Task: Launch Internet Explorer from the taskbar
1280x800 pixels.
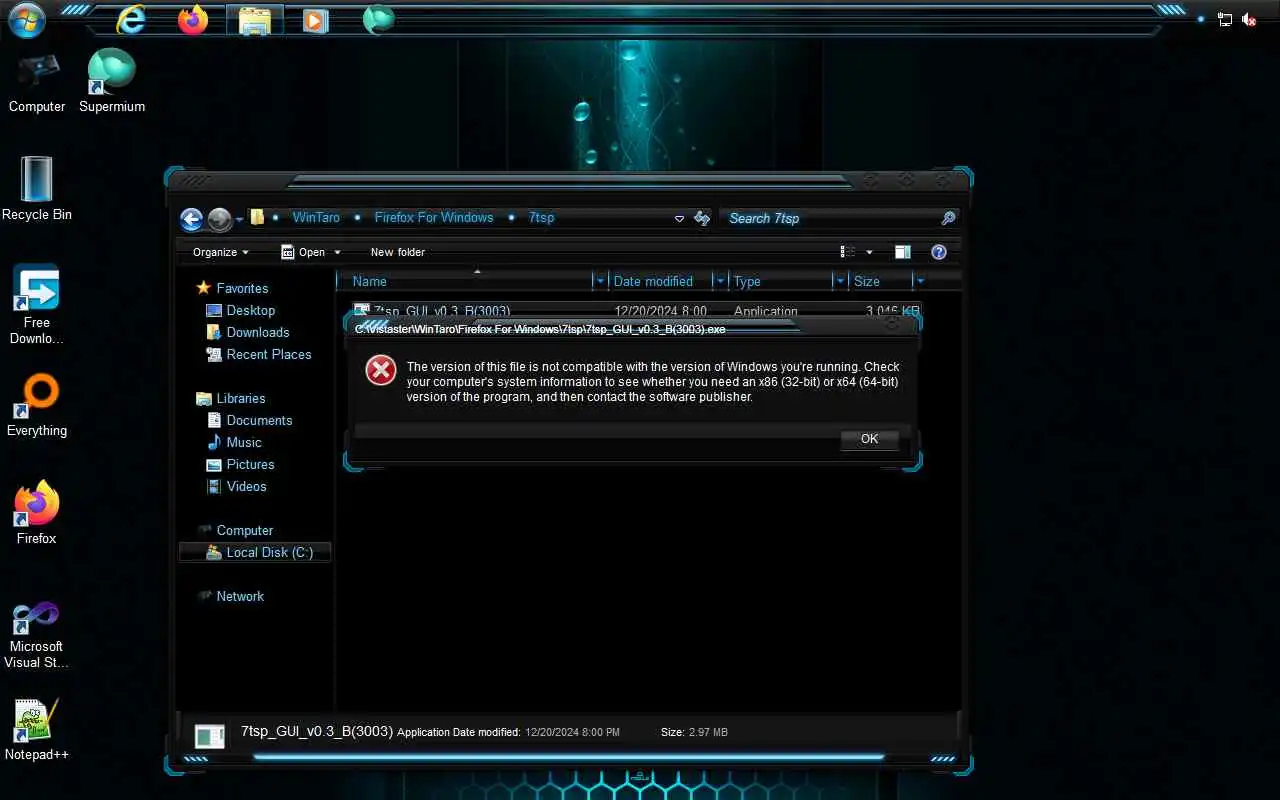Action: [131, 19]
